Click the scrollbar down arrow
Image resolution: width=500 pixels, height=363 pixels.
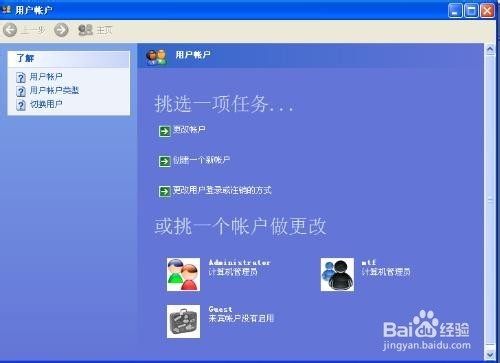(490, 354)
